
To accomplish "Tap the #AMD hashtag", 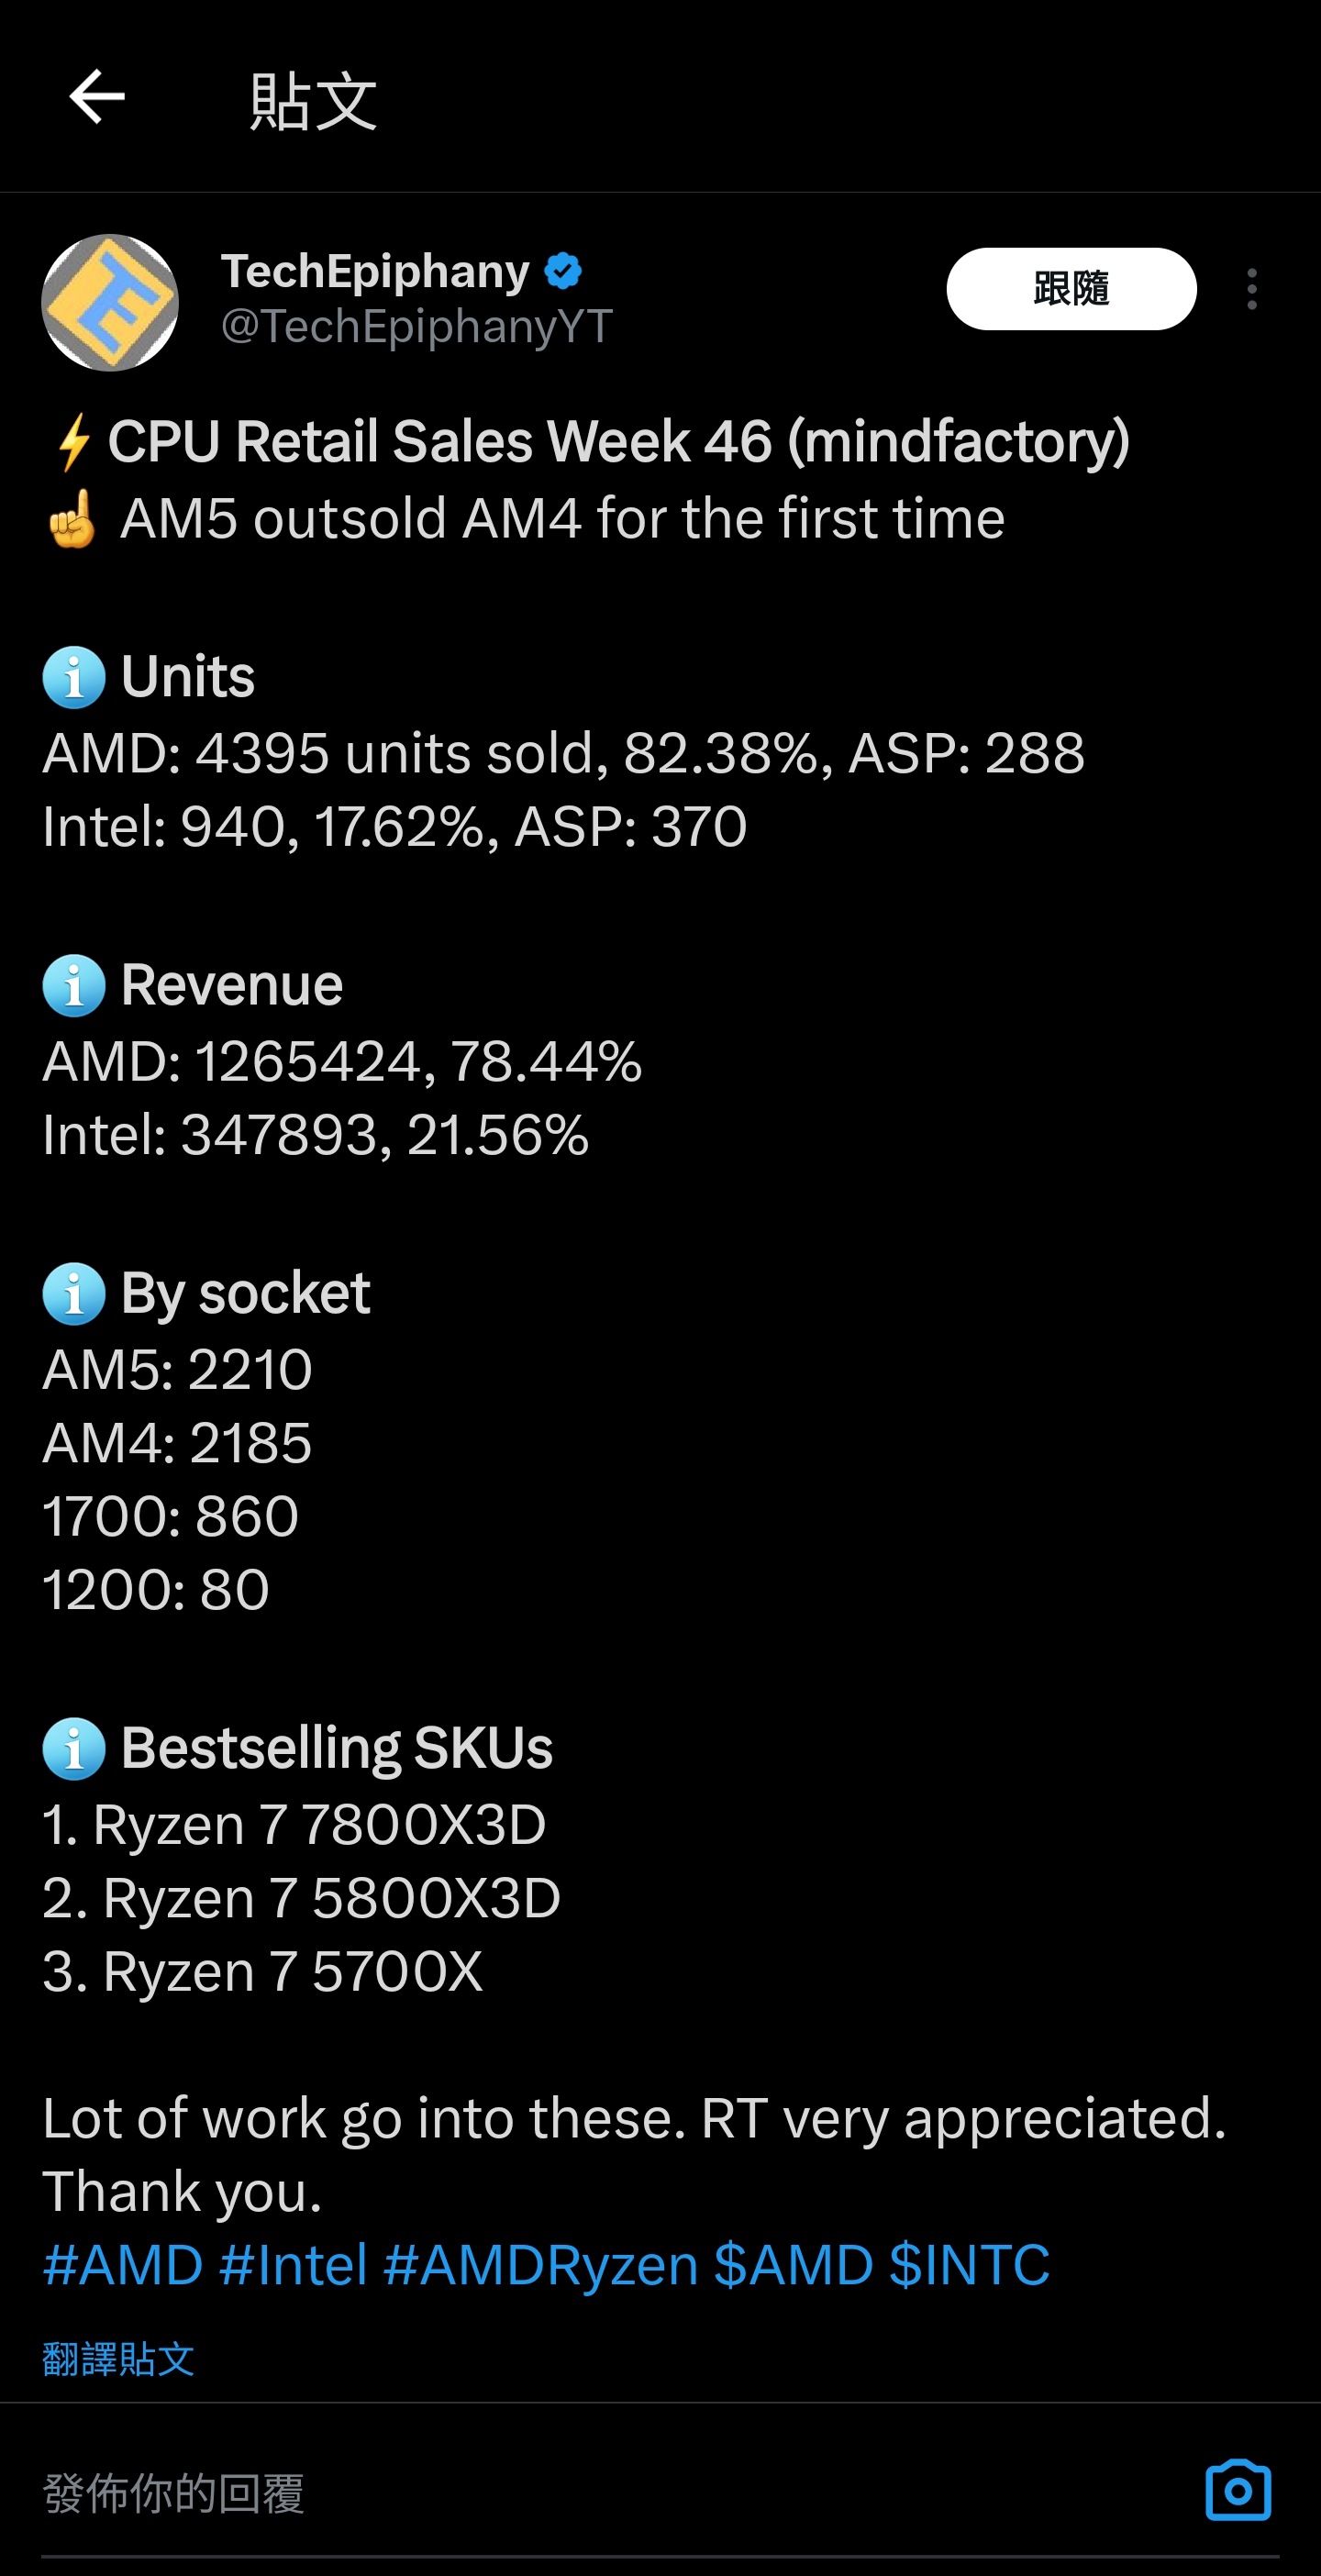I will coord(123,2265).
